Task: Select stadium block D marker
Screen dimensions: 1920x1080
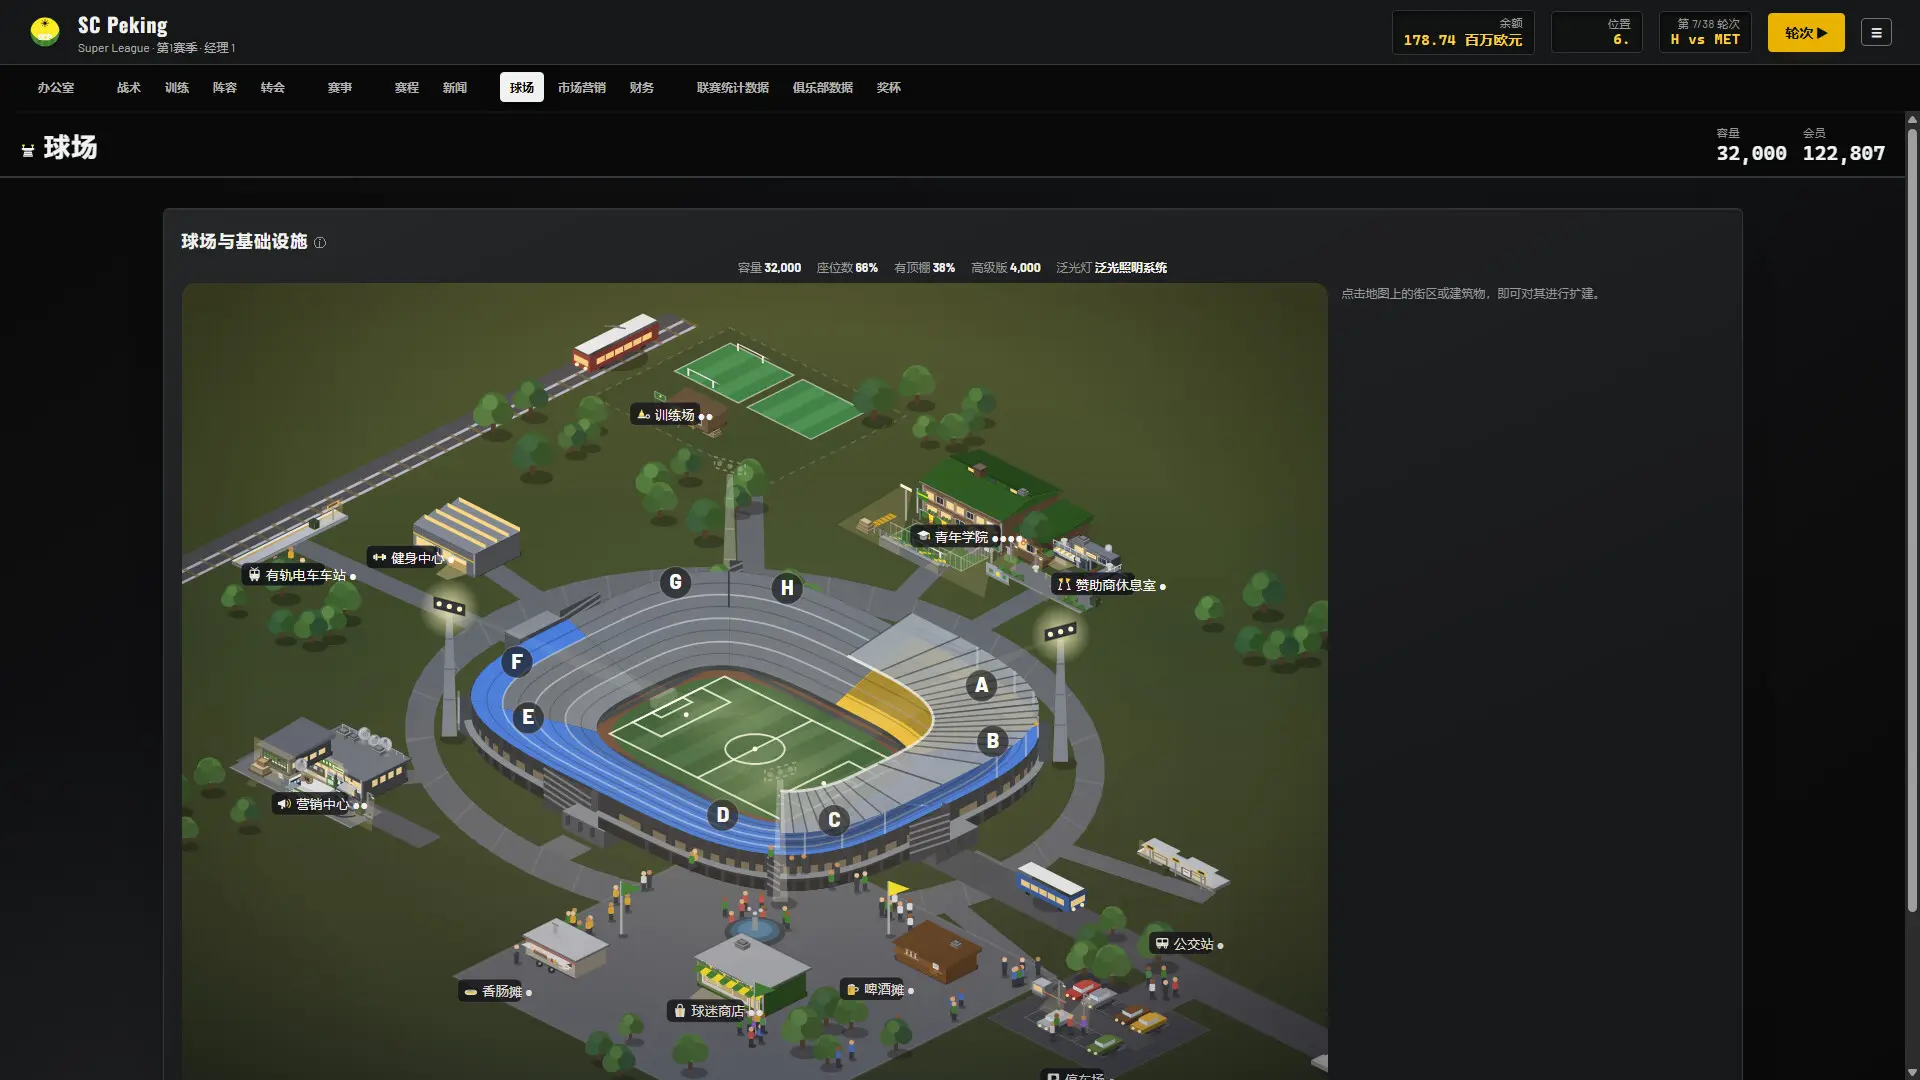Action: click(722, 815)
